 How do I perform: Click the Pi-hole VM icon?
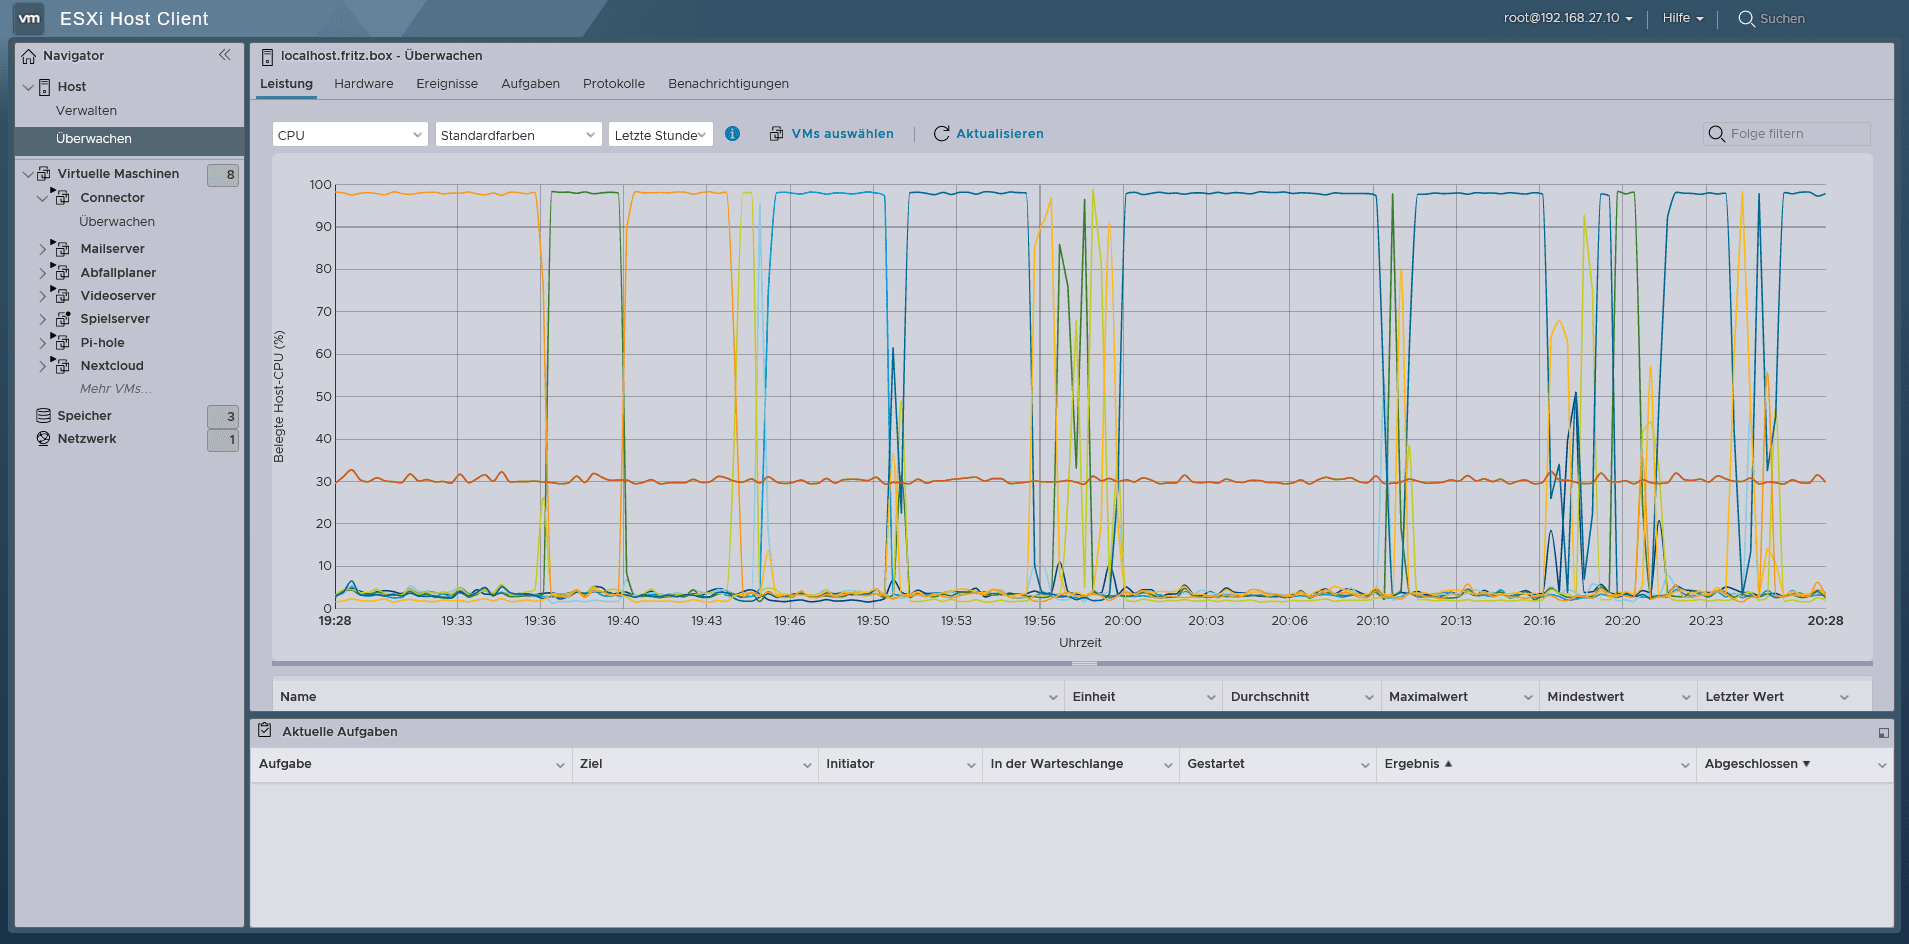(x=62, y=342)
